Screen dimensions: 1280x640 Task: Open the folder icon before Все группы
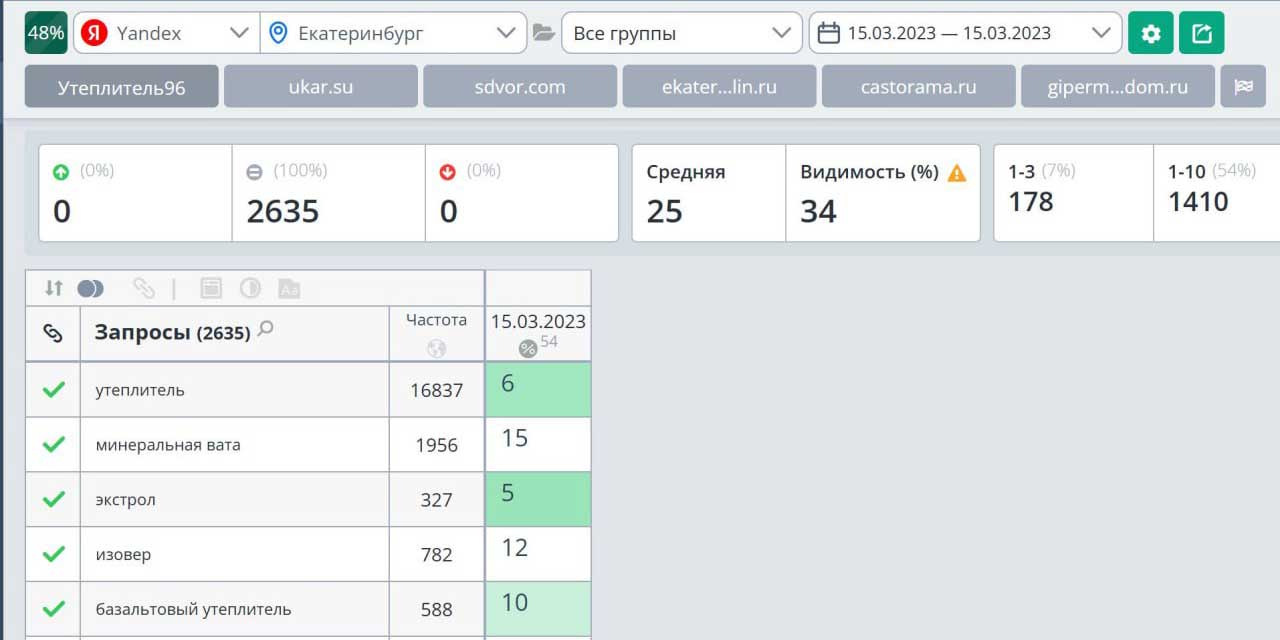click(x=543, y=33)
